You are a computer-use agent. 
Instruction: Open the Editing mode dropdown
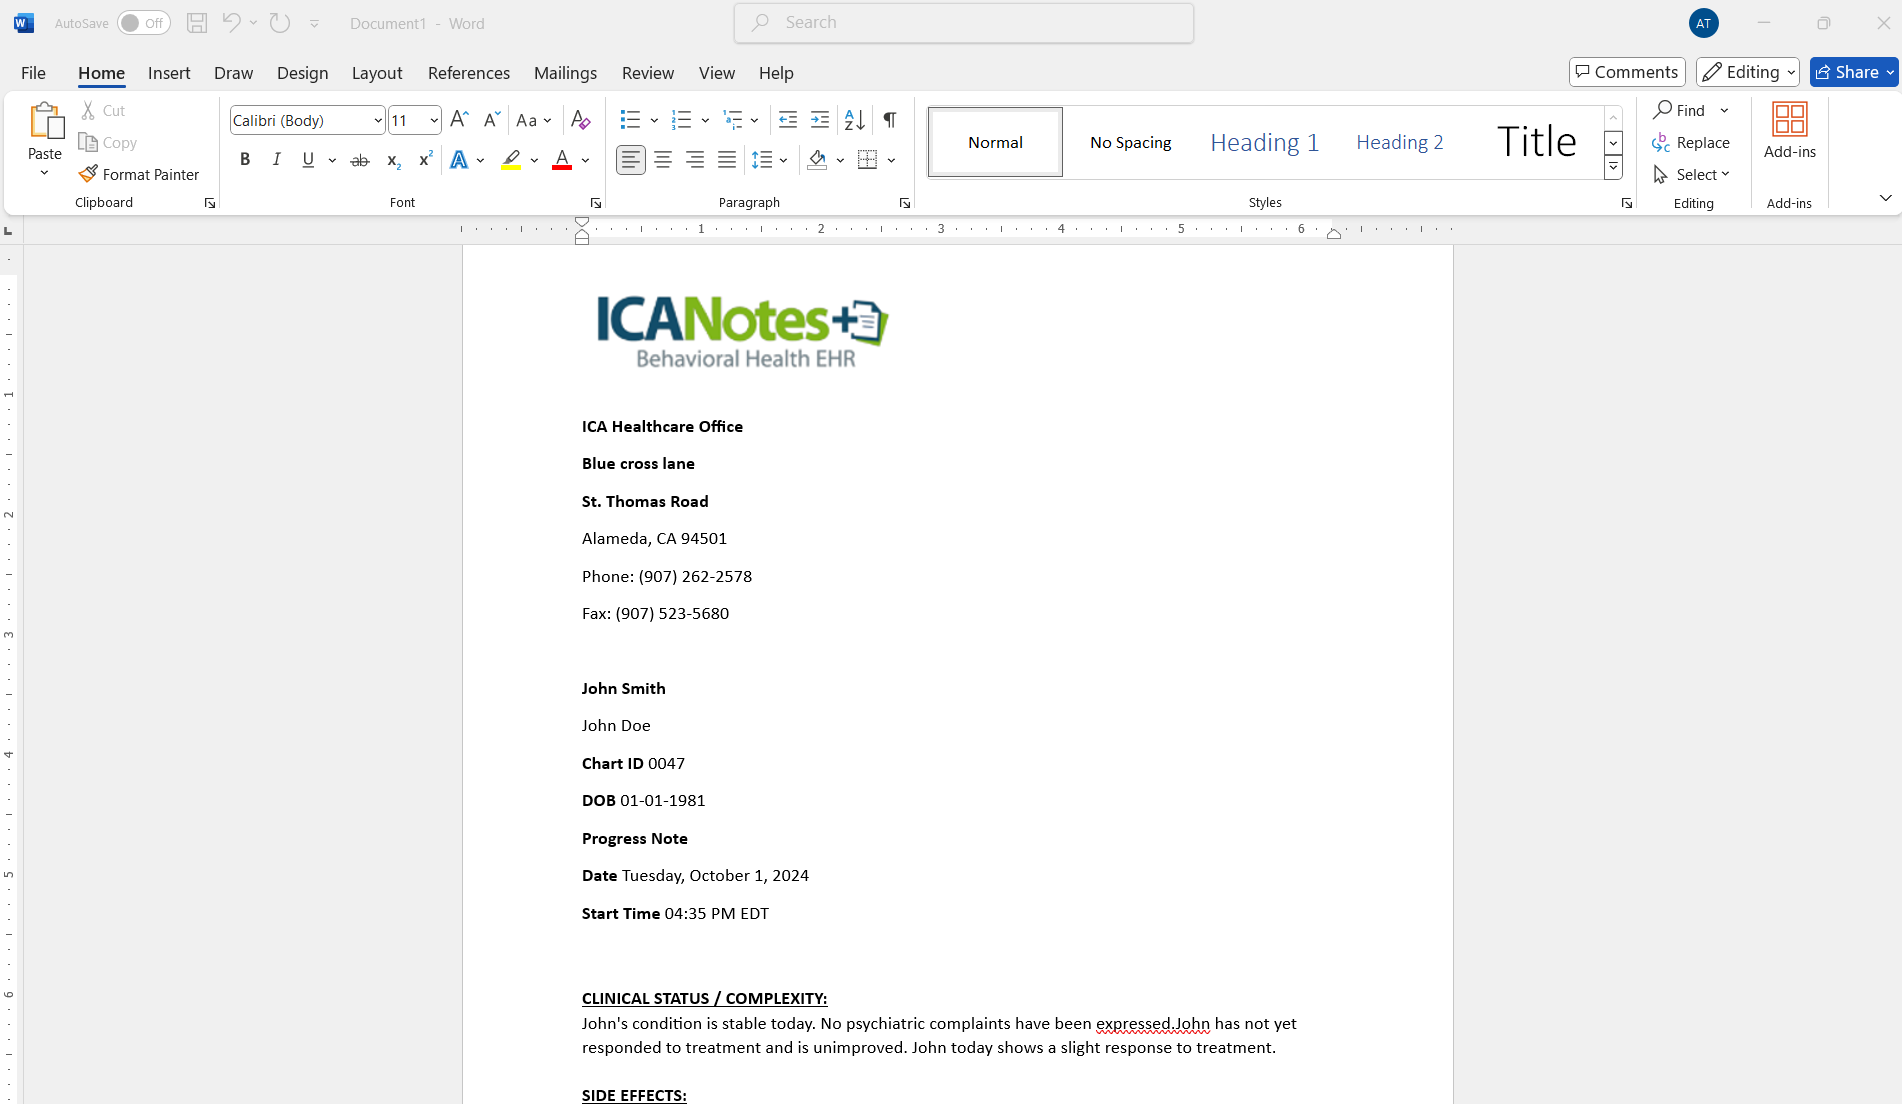(x=1748, y=72)
